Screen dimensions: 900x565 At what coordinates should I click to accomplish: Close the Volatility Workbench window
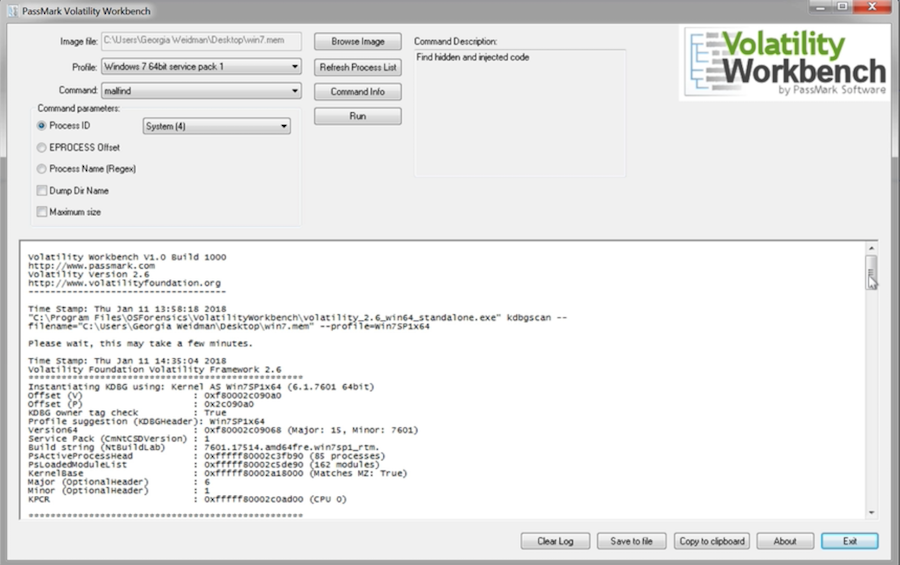pyautogui.click(x=872, y=7)
